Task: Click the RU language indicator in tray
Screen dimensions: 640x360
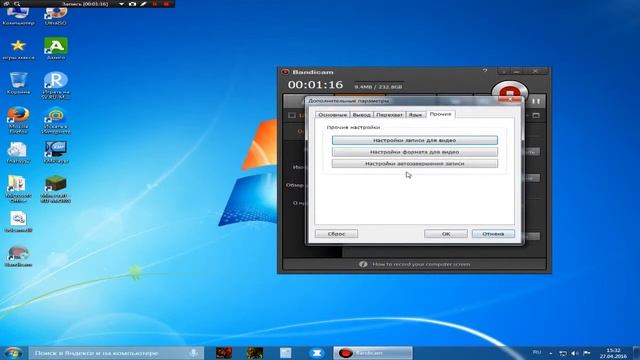Action: (x=537, y=352)
